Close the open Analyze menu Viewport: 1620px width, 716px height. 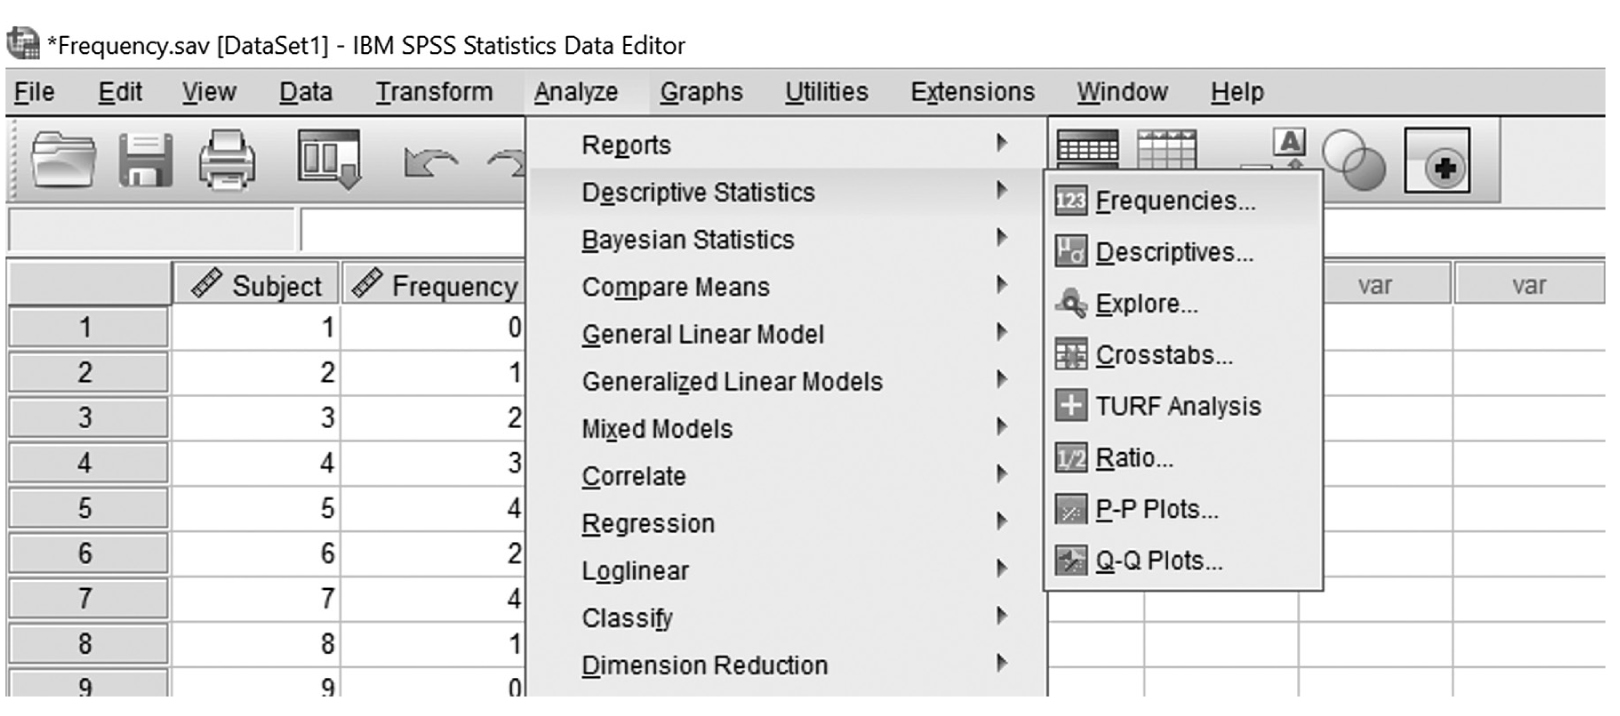click(x=576, y=92)
